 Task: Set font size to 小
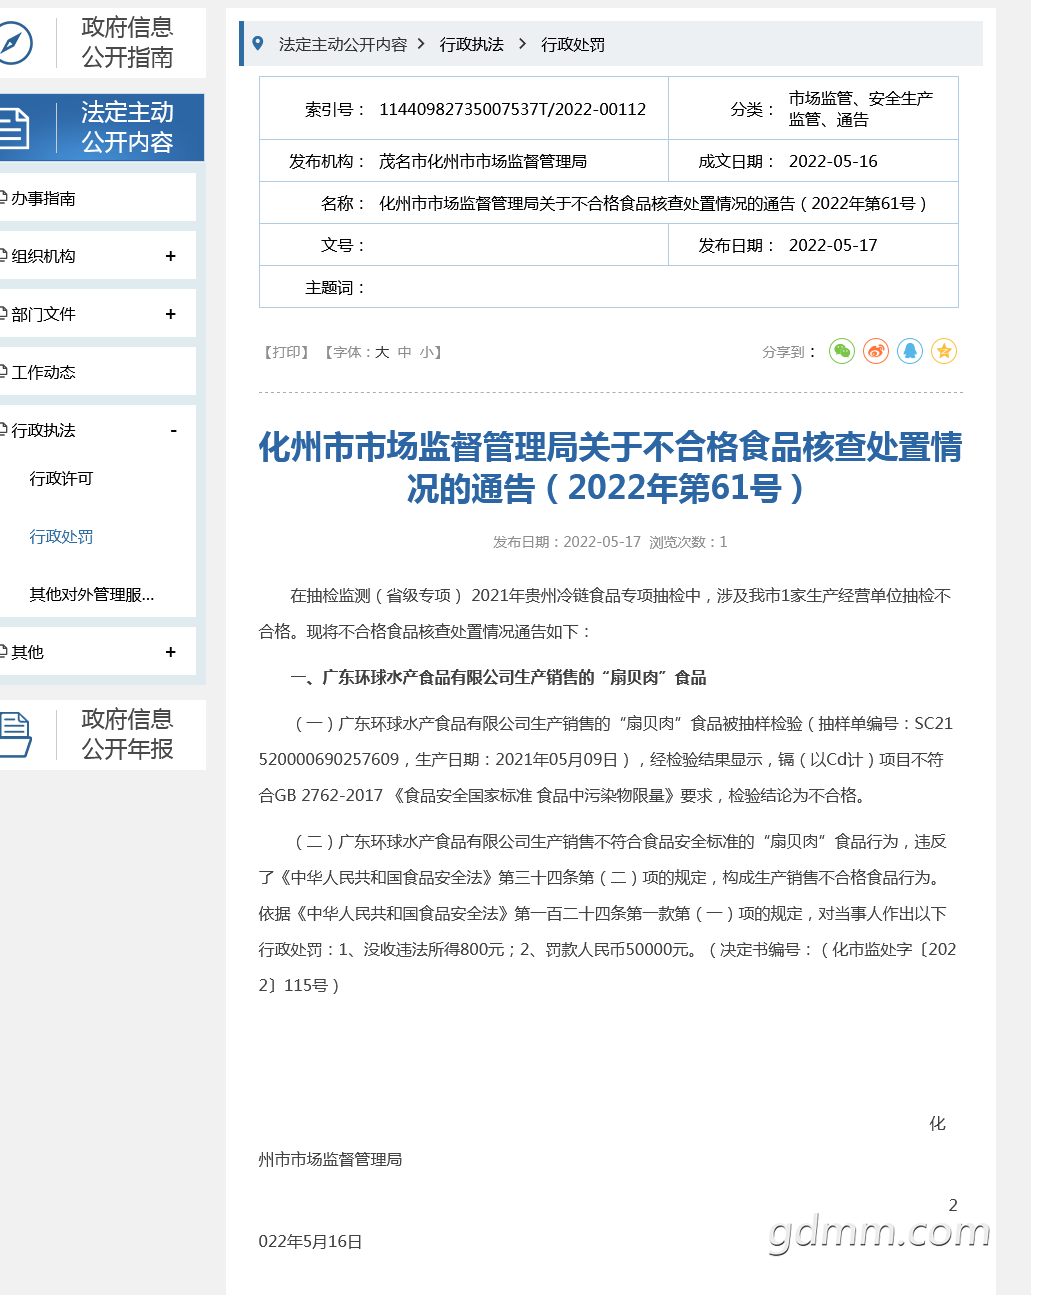[426, 352]
